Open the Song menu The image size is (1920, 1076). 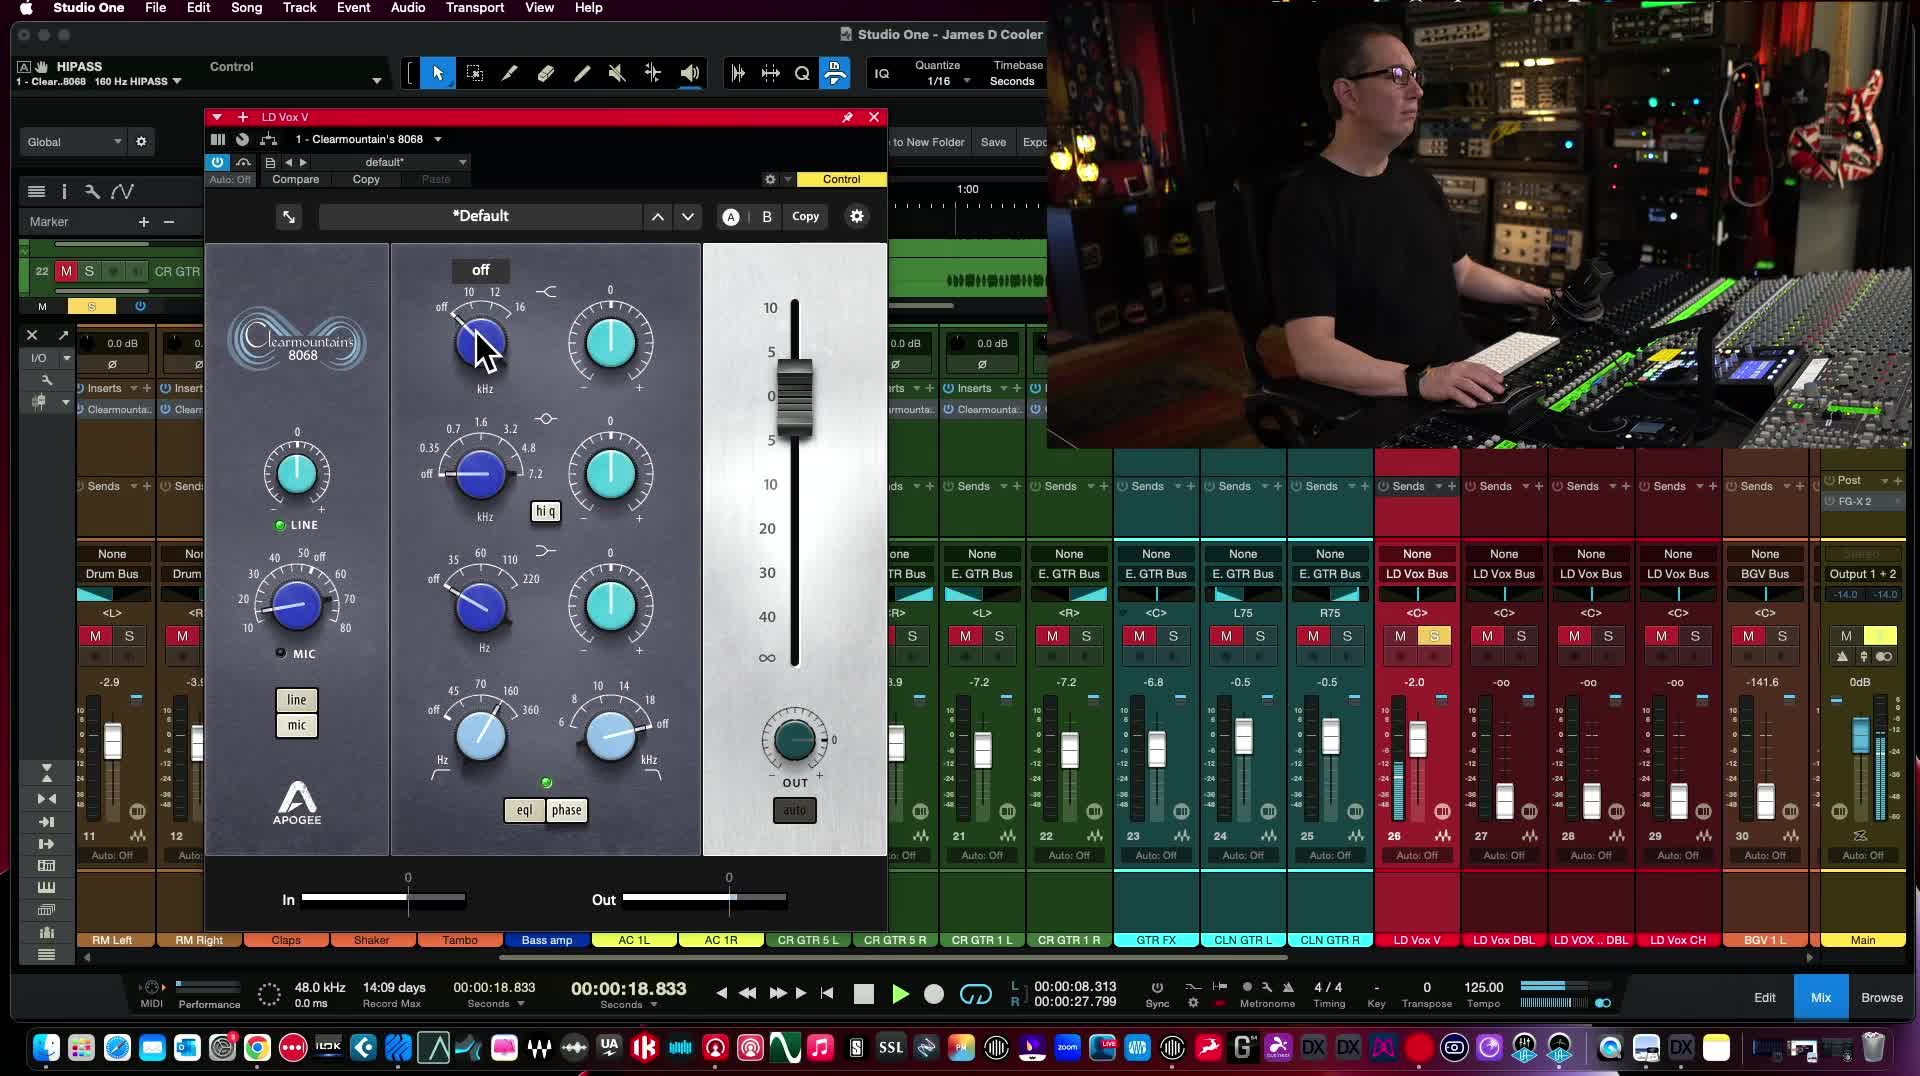coord(246,8)
